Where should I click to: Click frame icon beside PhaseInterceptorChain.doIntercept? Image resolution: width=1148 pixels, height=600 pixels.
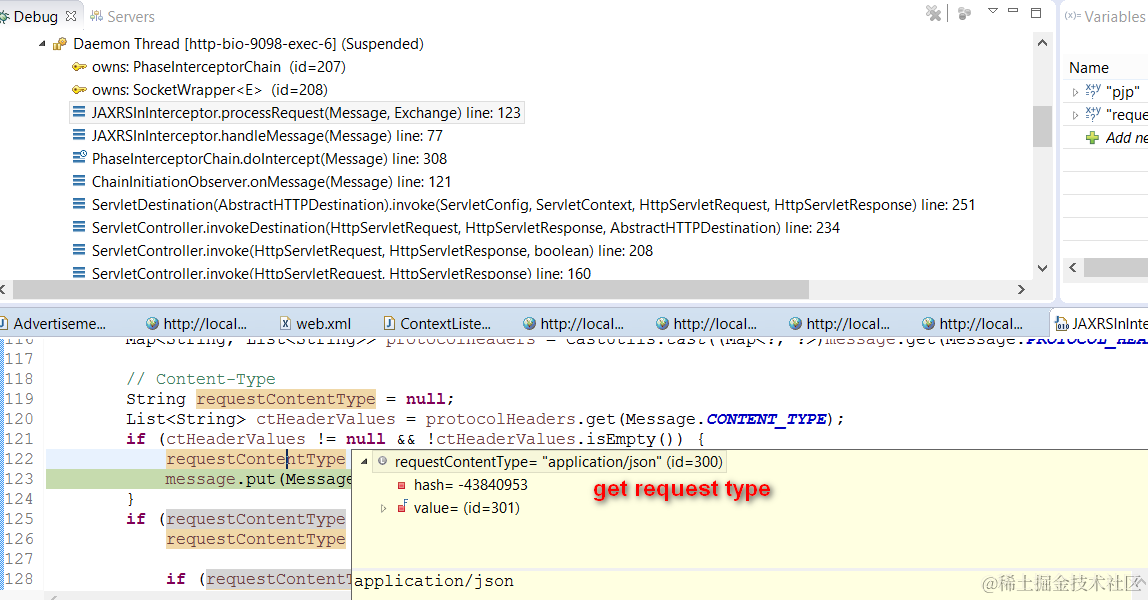coord(80,157)
